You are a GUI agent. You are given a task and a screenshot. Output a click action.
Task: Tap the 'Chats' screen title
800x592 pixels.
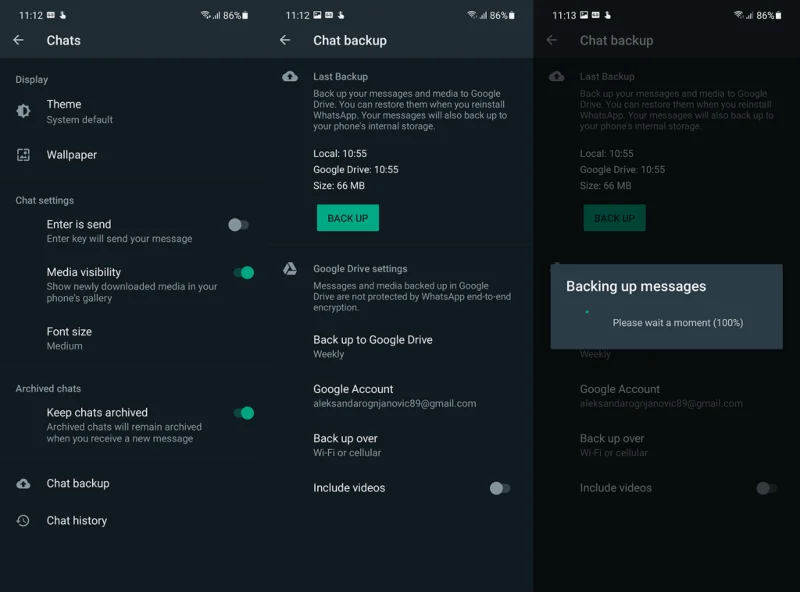click(x=63, y=40)
